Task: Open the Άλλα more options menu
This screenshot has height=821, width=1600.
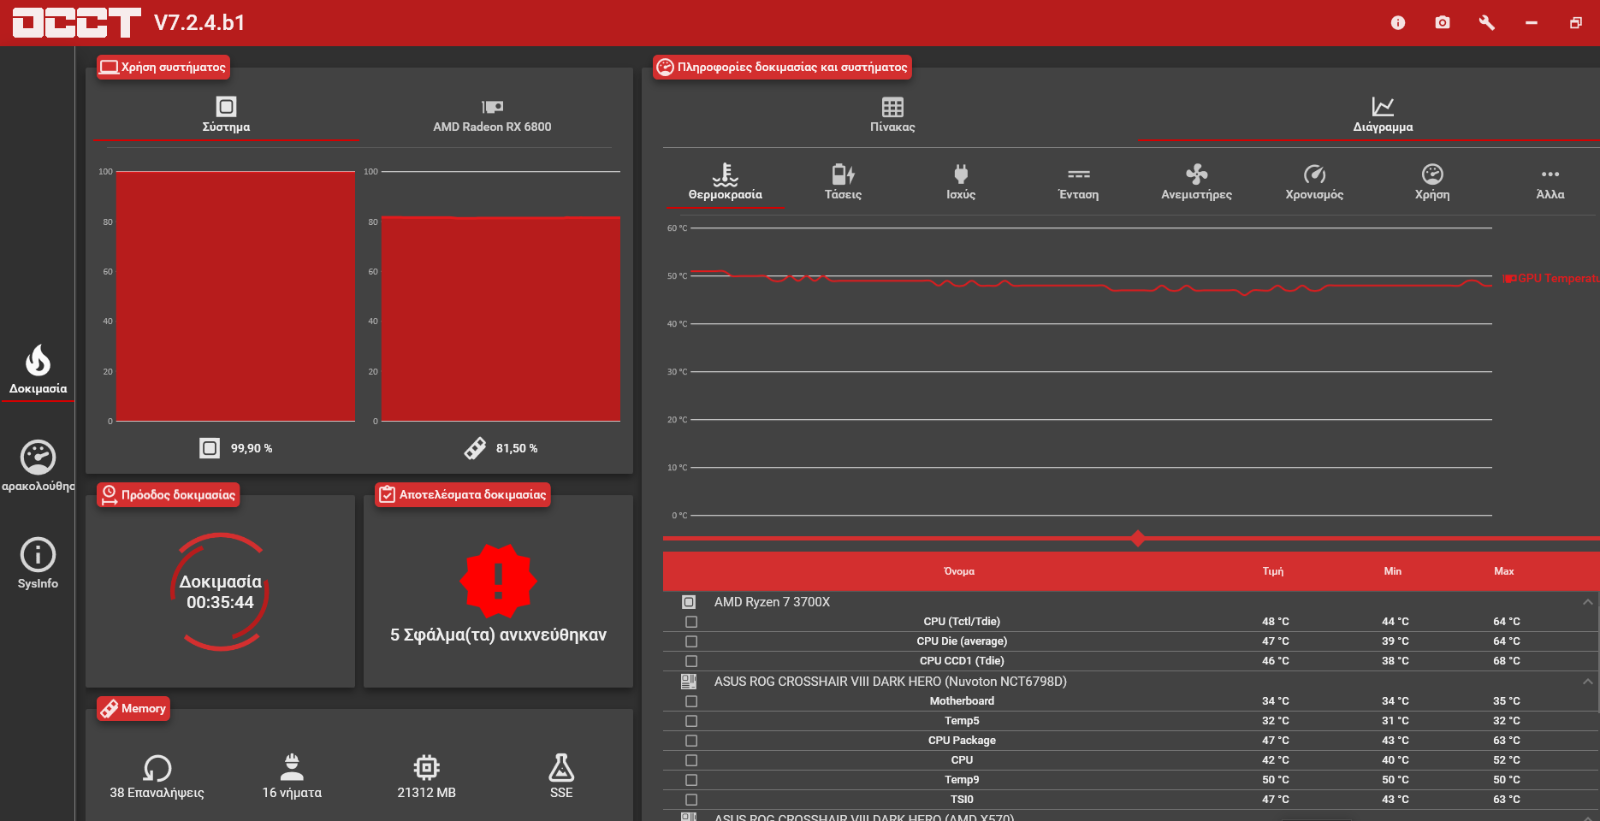Action: [x=1550, y=182]
